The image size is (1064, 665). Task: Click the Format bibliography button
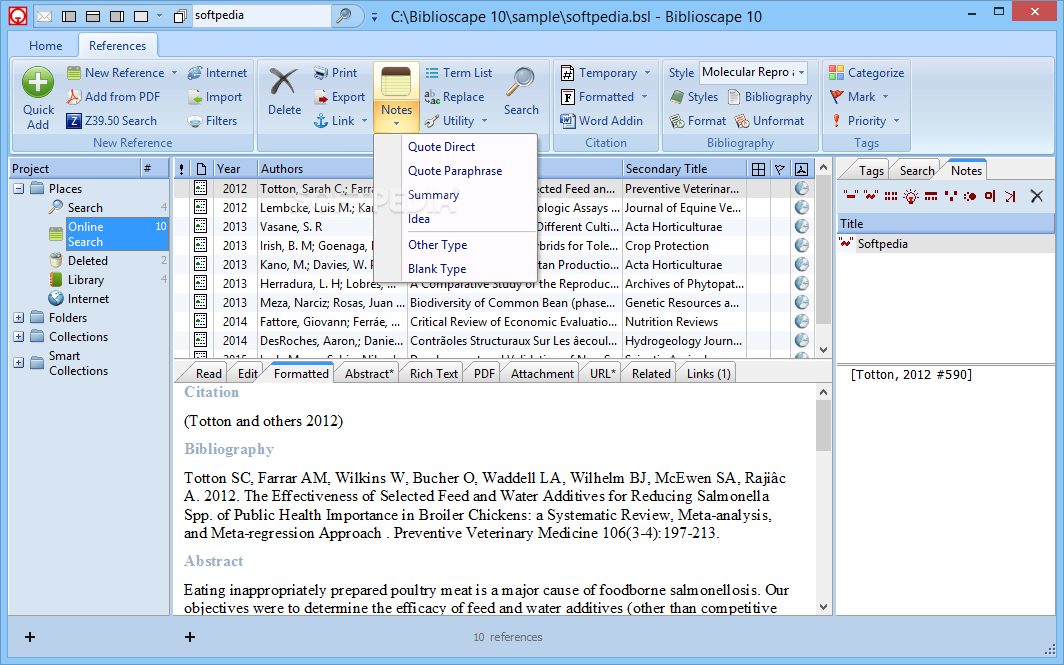(698, 121)
